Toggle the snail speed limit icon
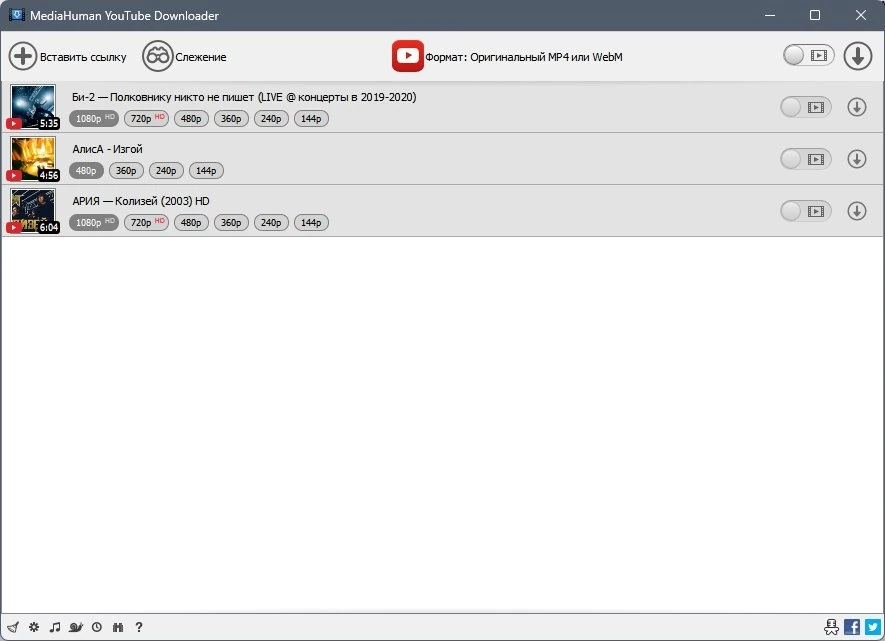Image resolution: width=885 pixels, height=641 pixels. (76, 627)
